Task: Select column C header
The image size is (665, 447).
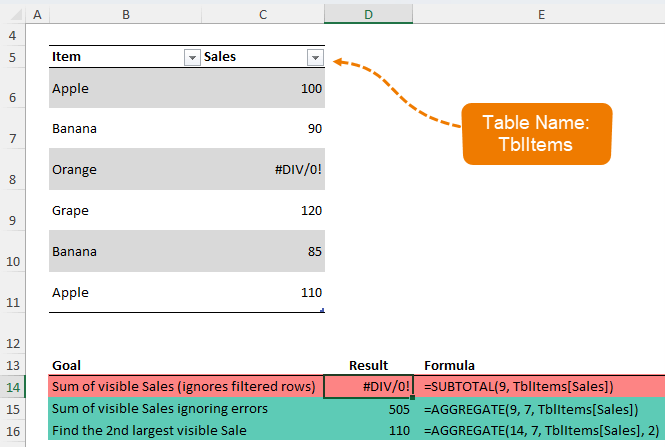Action: coord(263,15)
